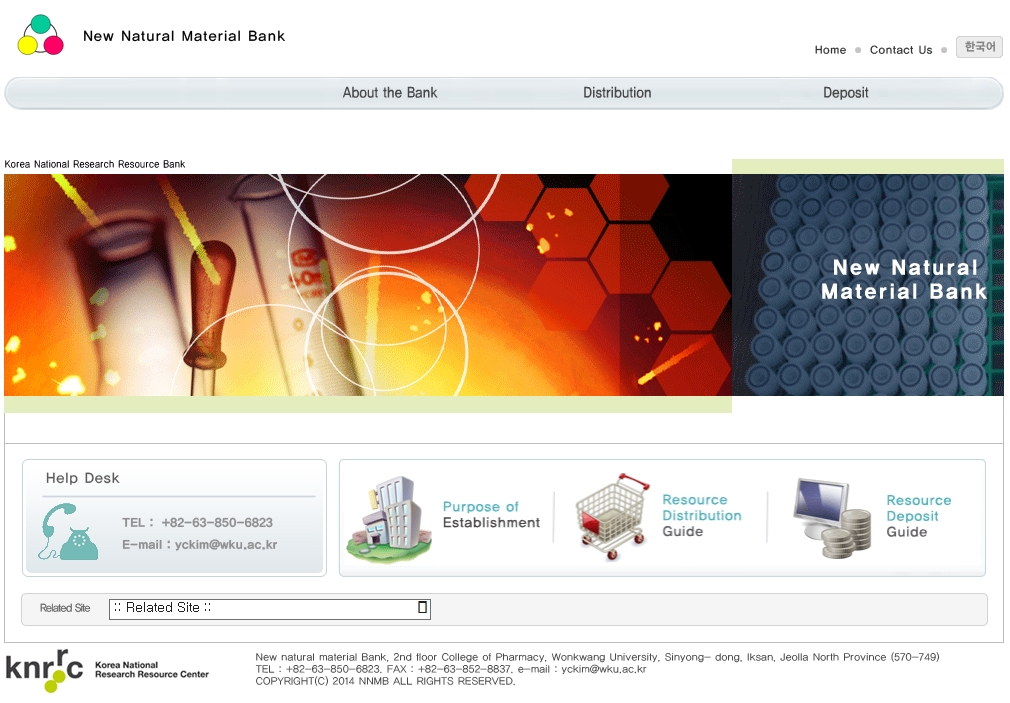Click the COPYRIGHT(C) 2014 NNMB footer text

click(385, 681)
